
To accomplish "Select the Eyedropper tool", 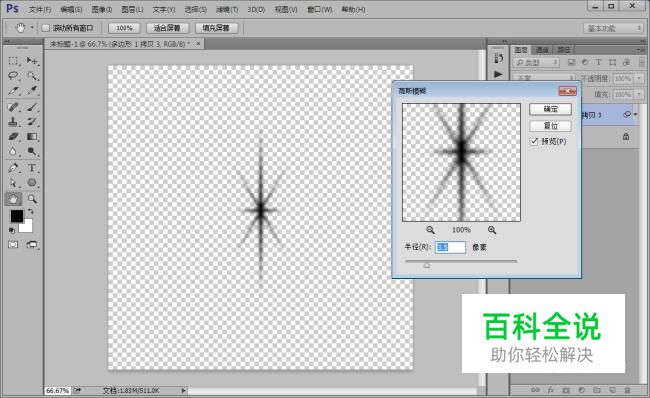I will [x=32, y=90].
